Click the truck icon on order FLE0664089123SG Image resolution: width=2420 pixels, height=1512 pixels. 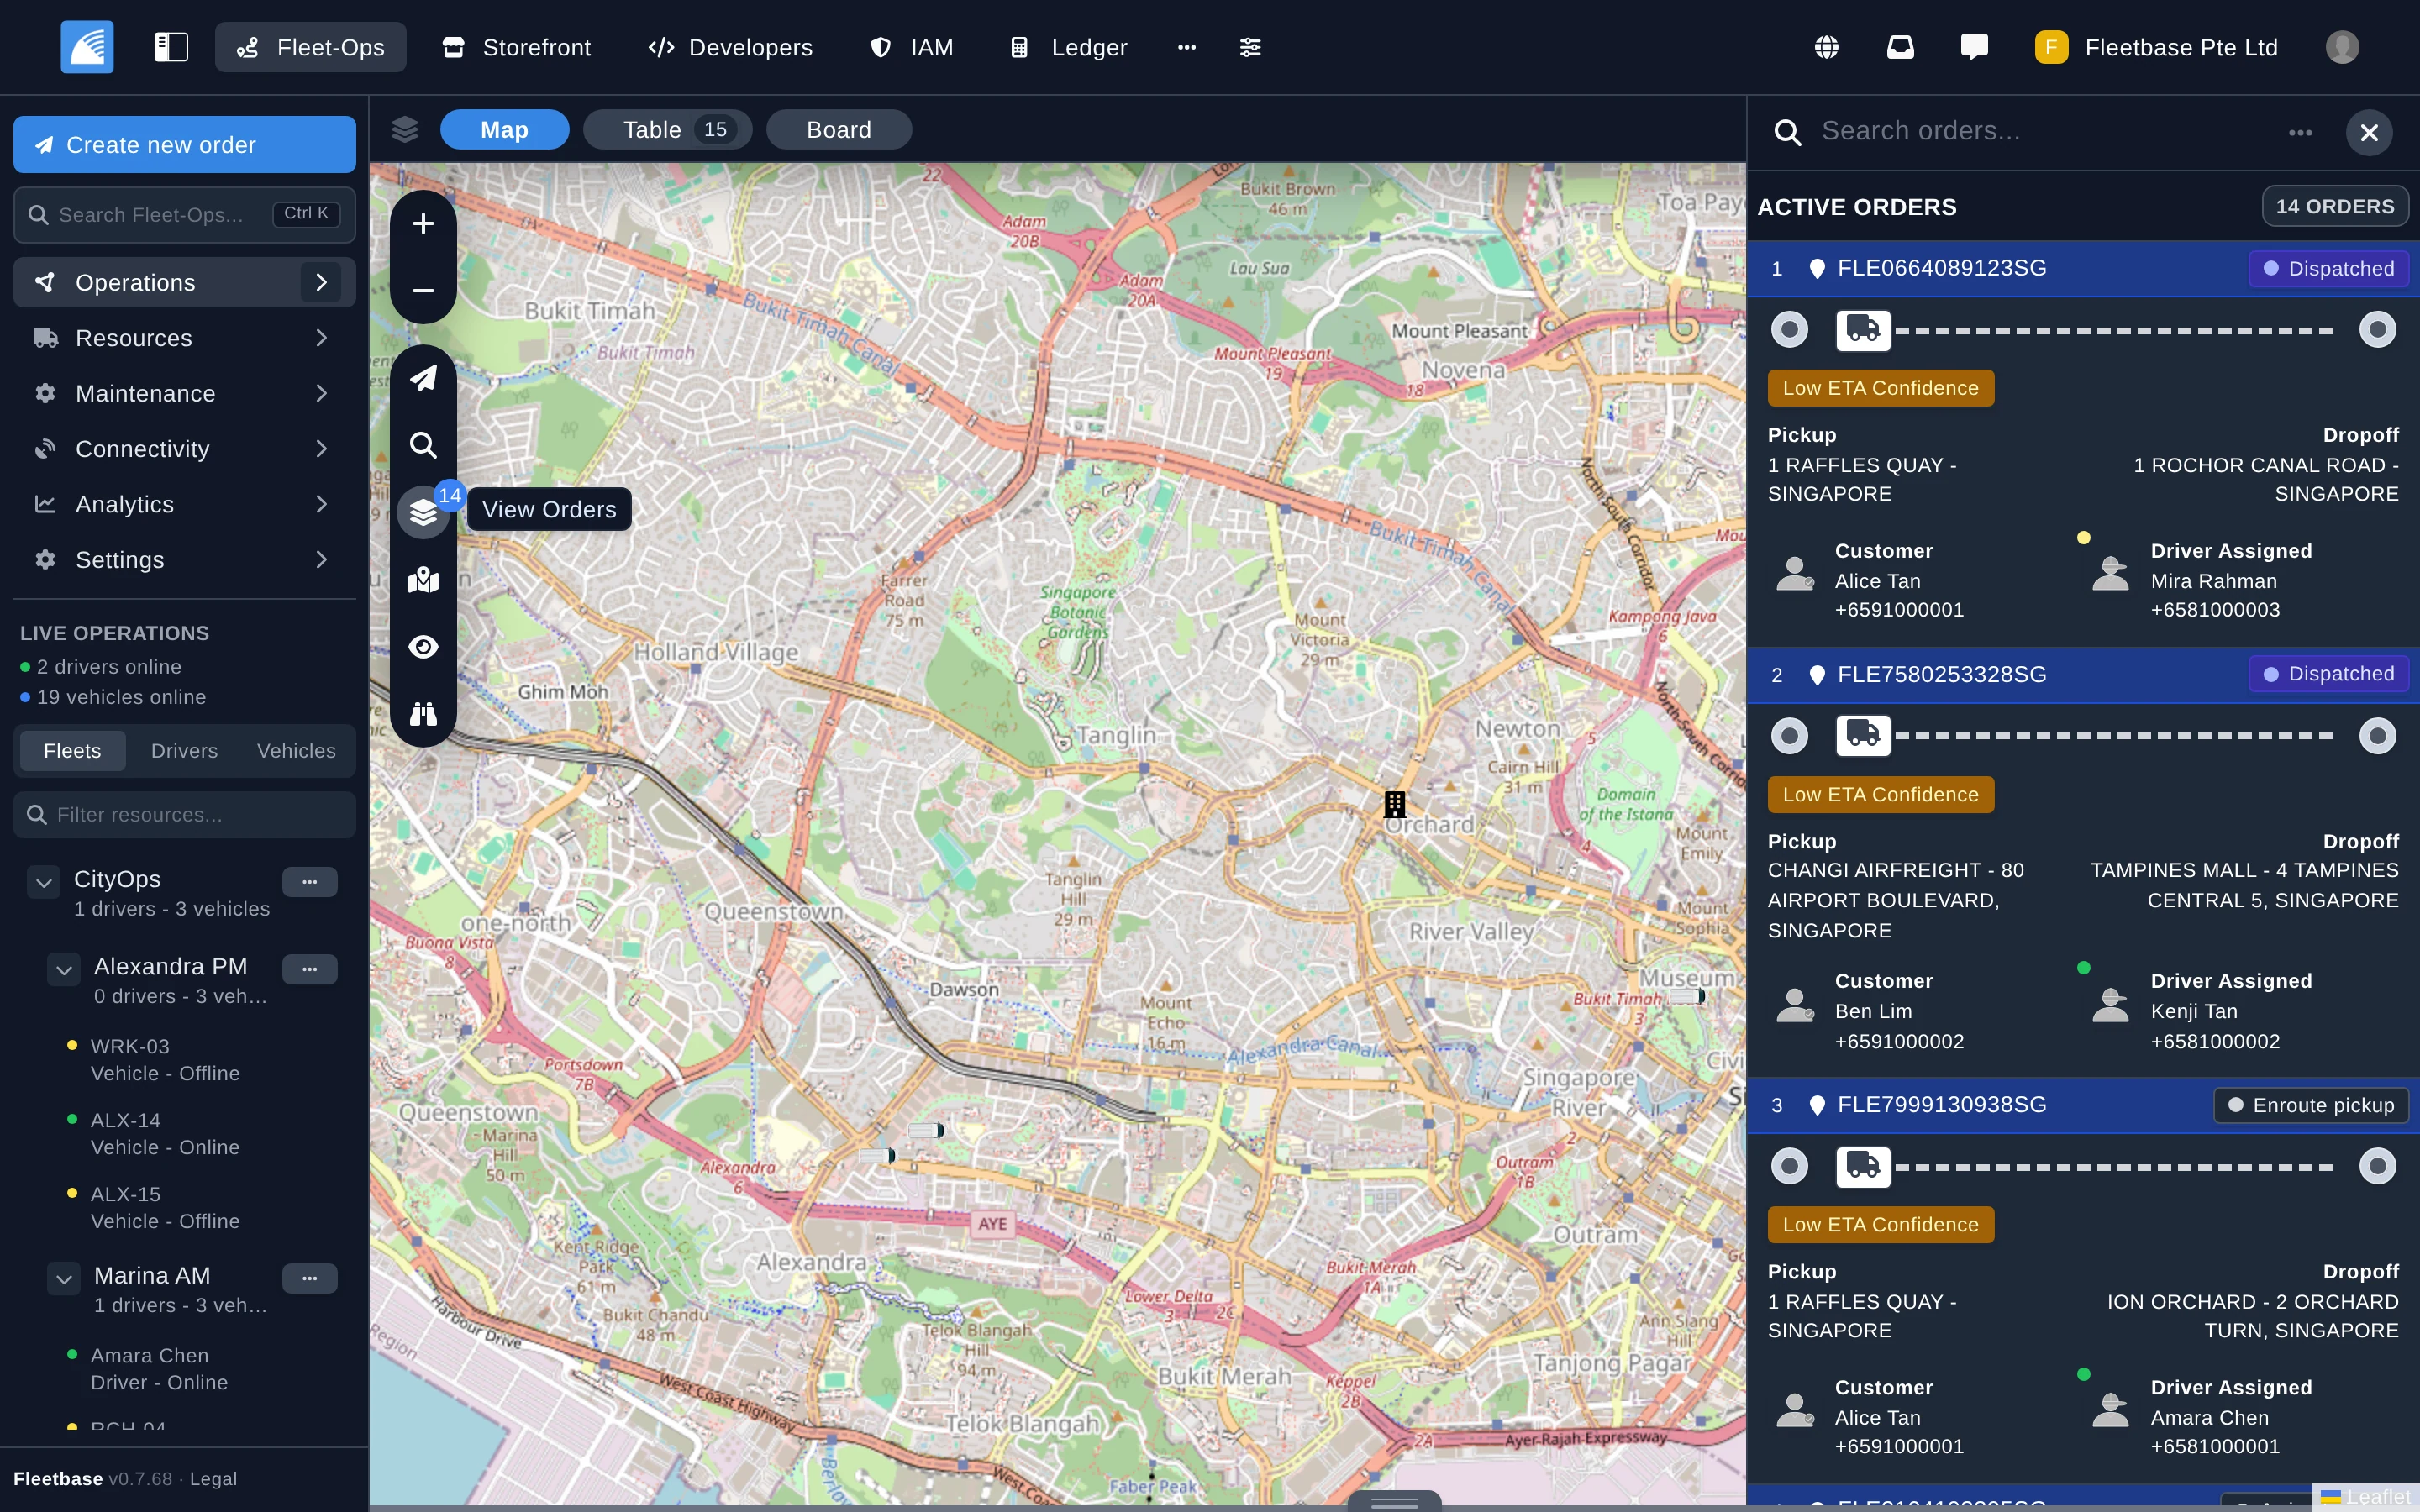[x=1863, y=329]
